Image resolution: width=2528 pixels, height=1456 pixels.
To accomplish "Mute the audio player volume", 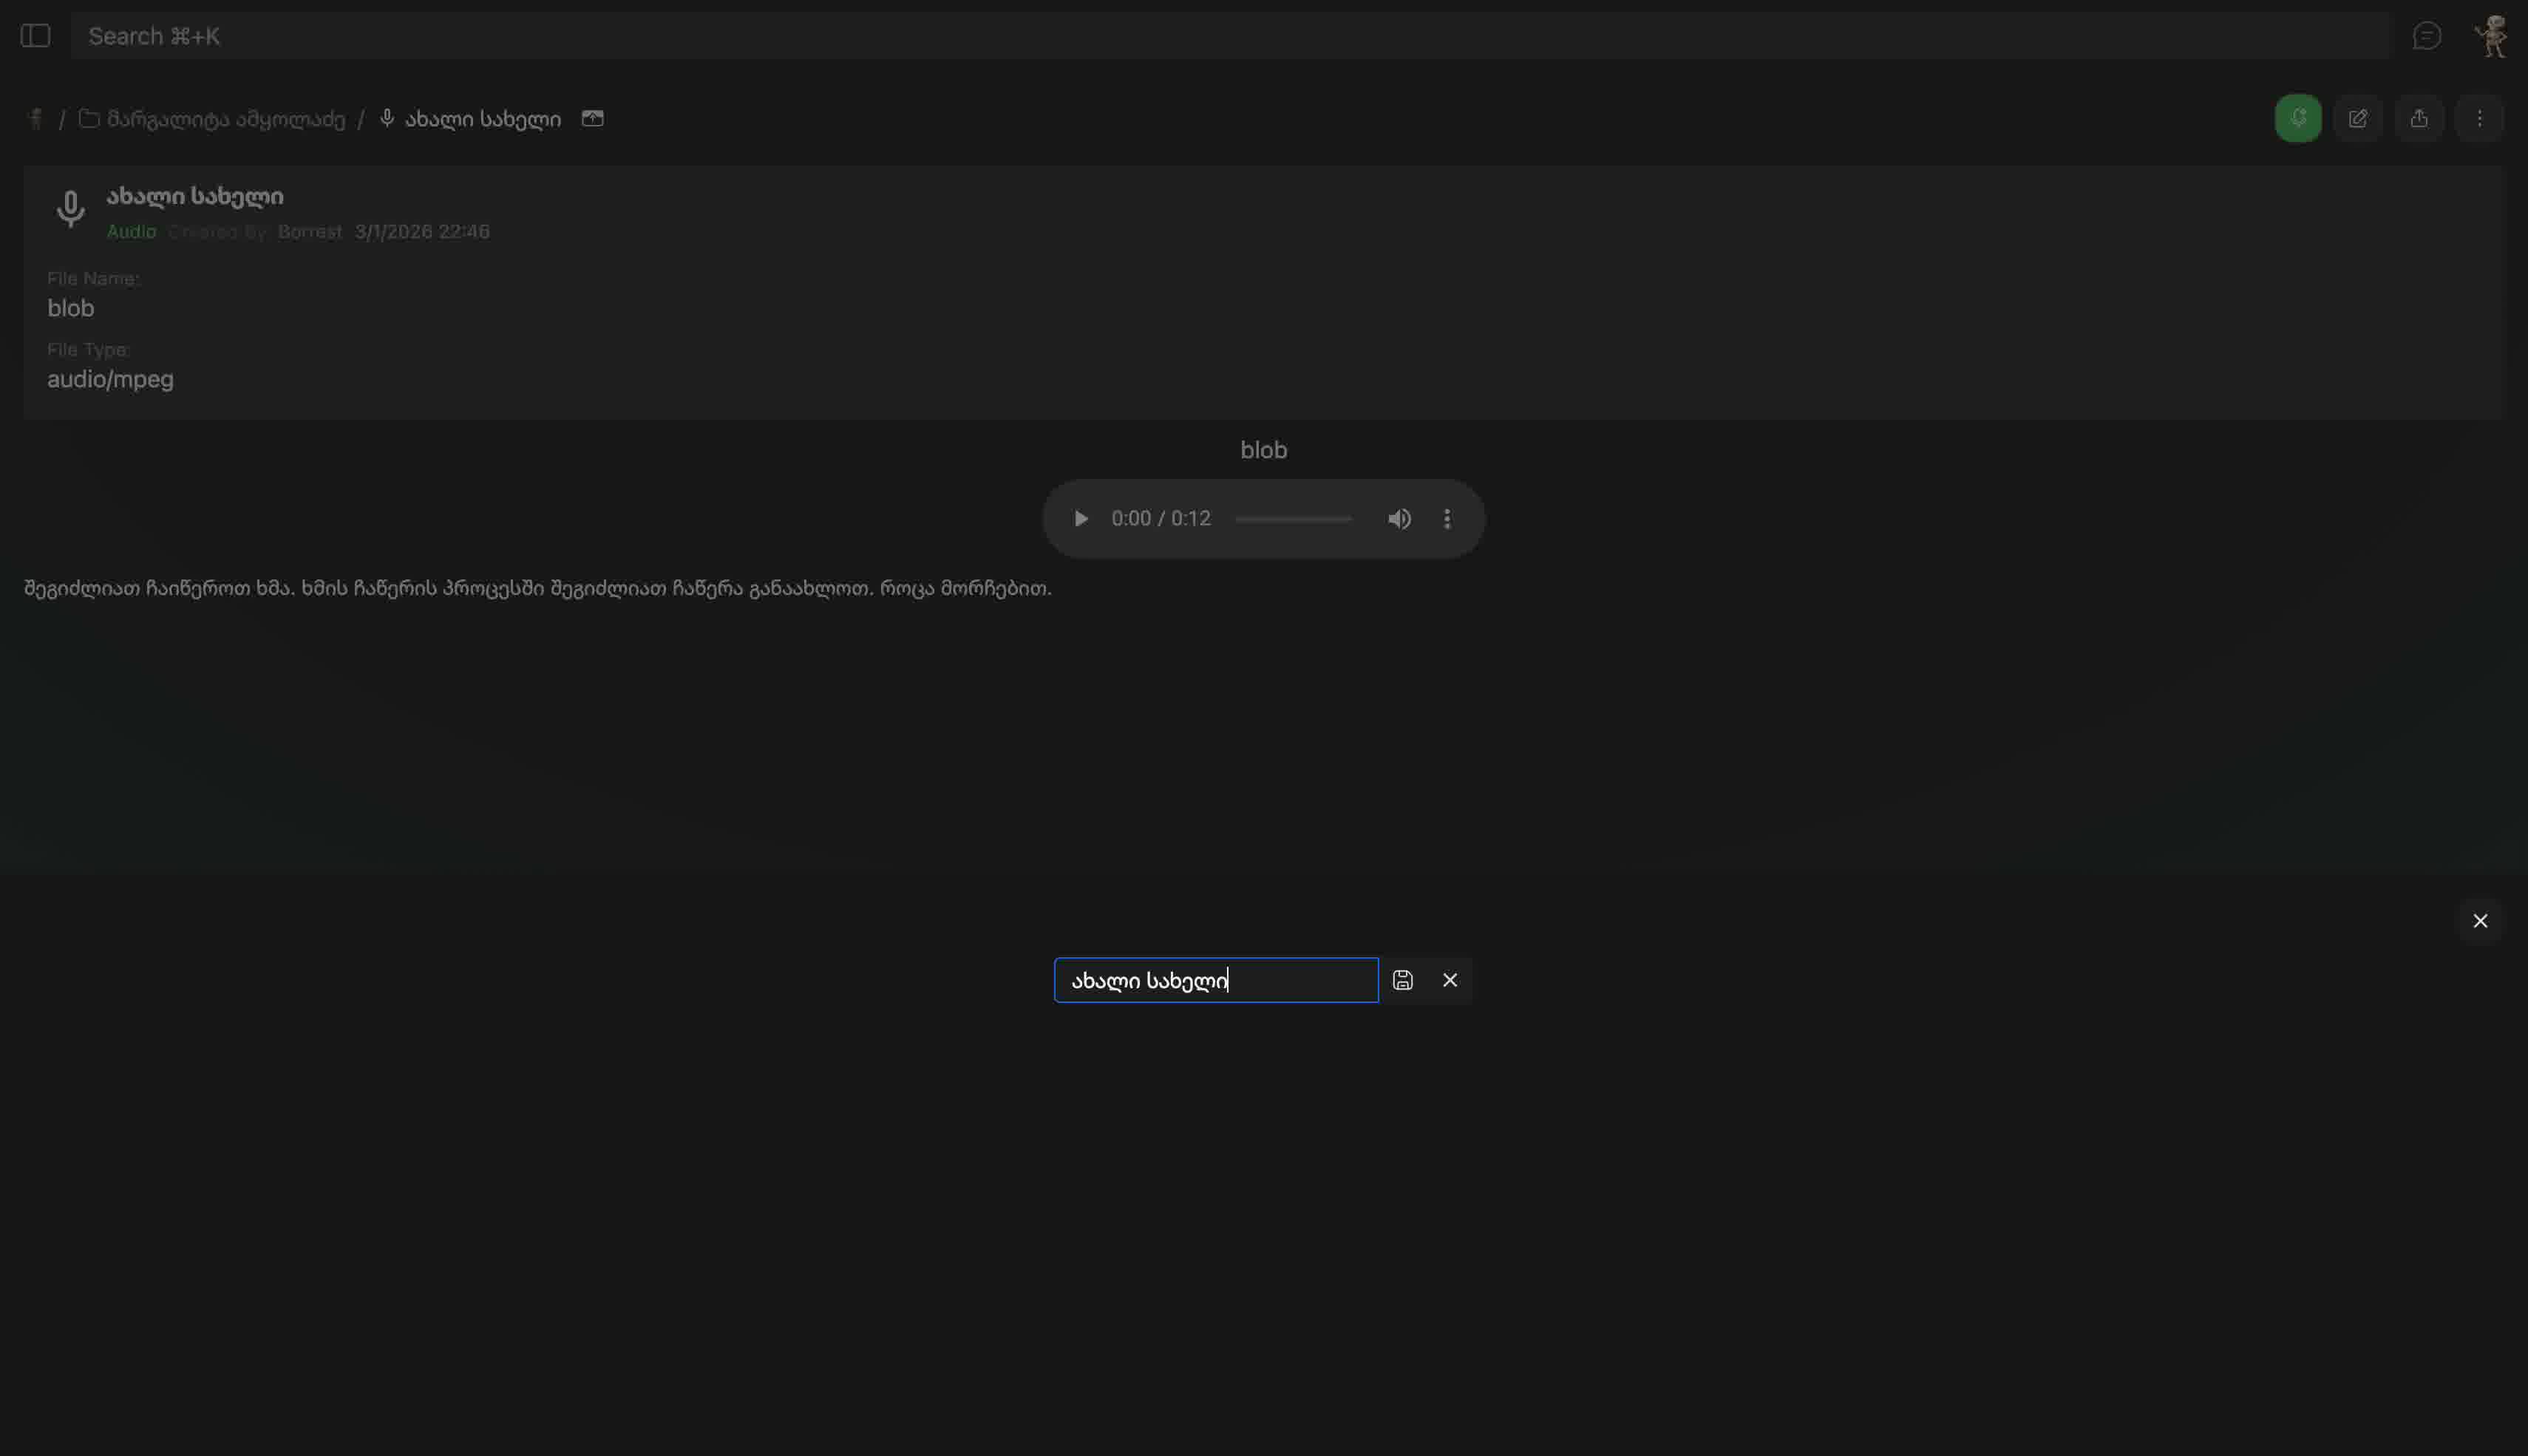I will [1399, 519].
